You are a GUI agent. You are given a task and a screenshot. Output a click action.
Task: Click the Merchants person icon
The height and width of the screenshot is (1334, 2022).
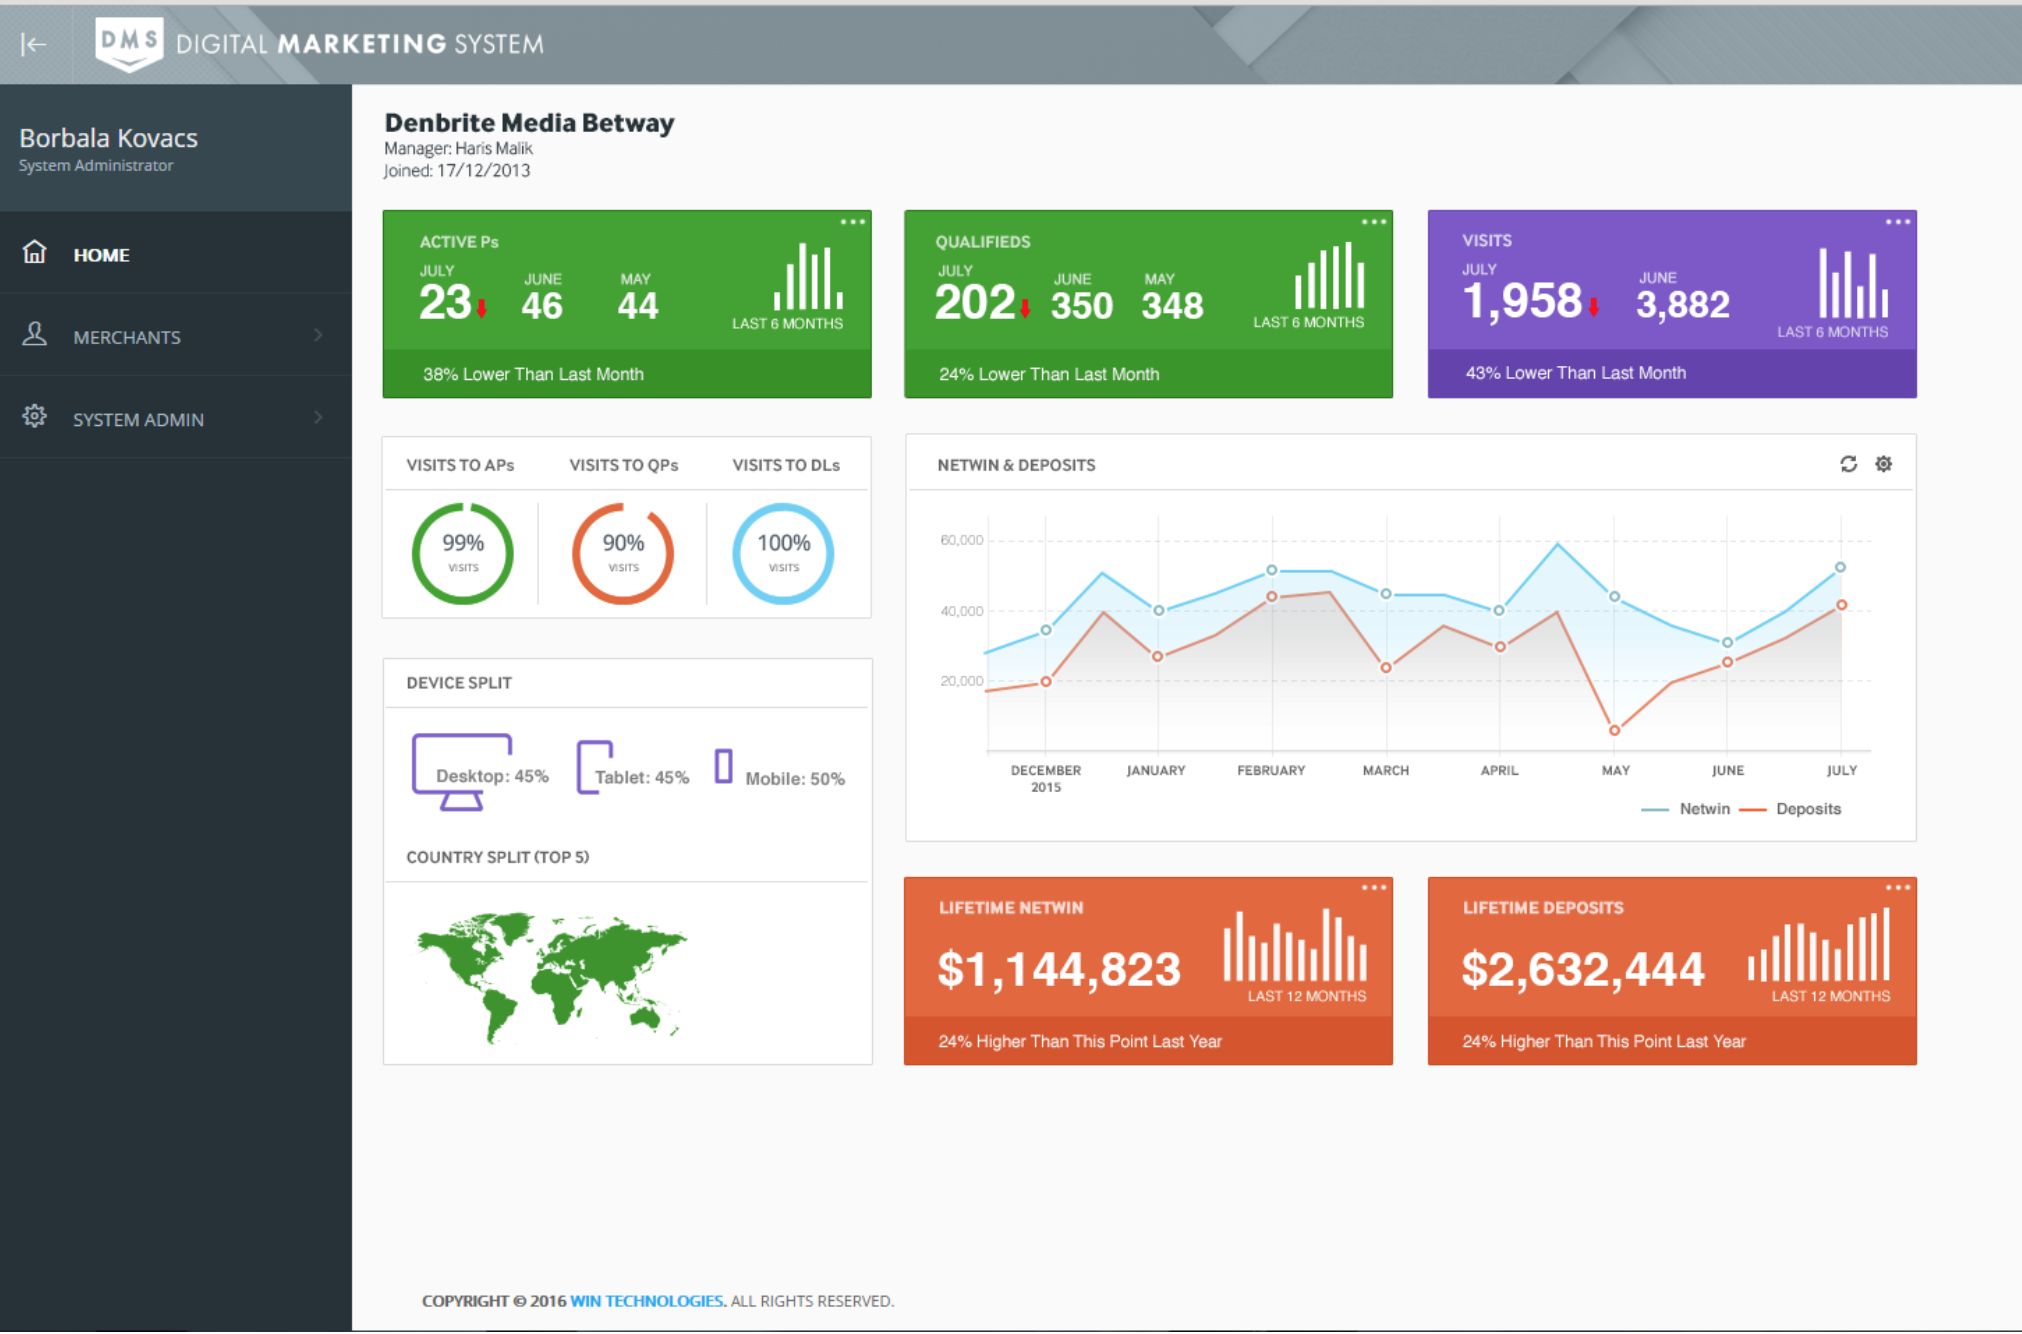(35, 334)
